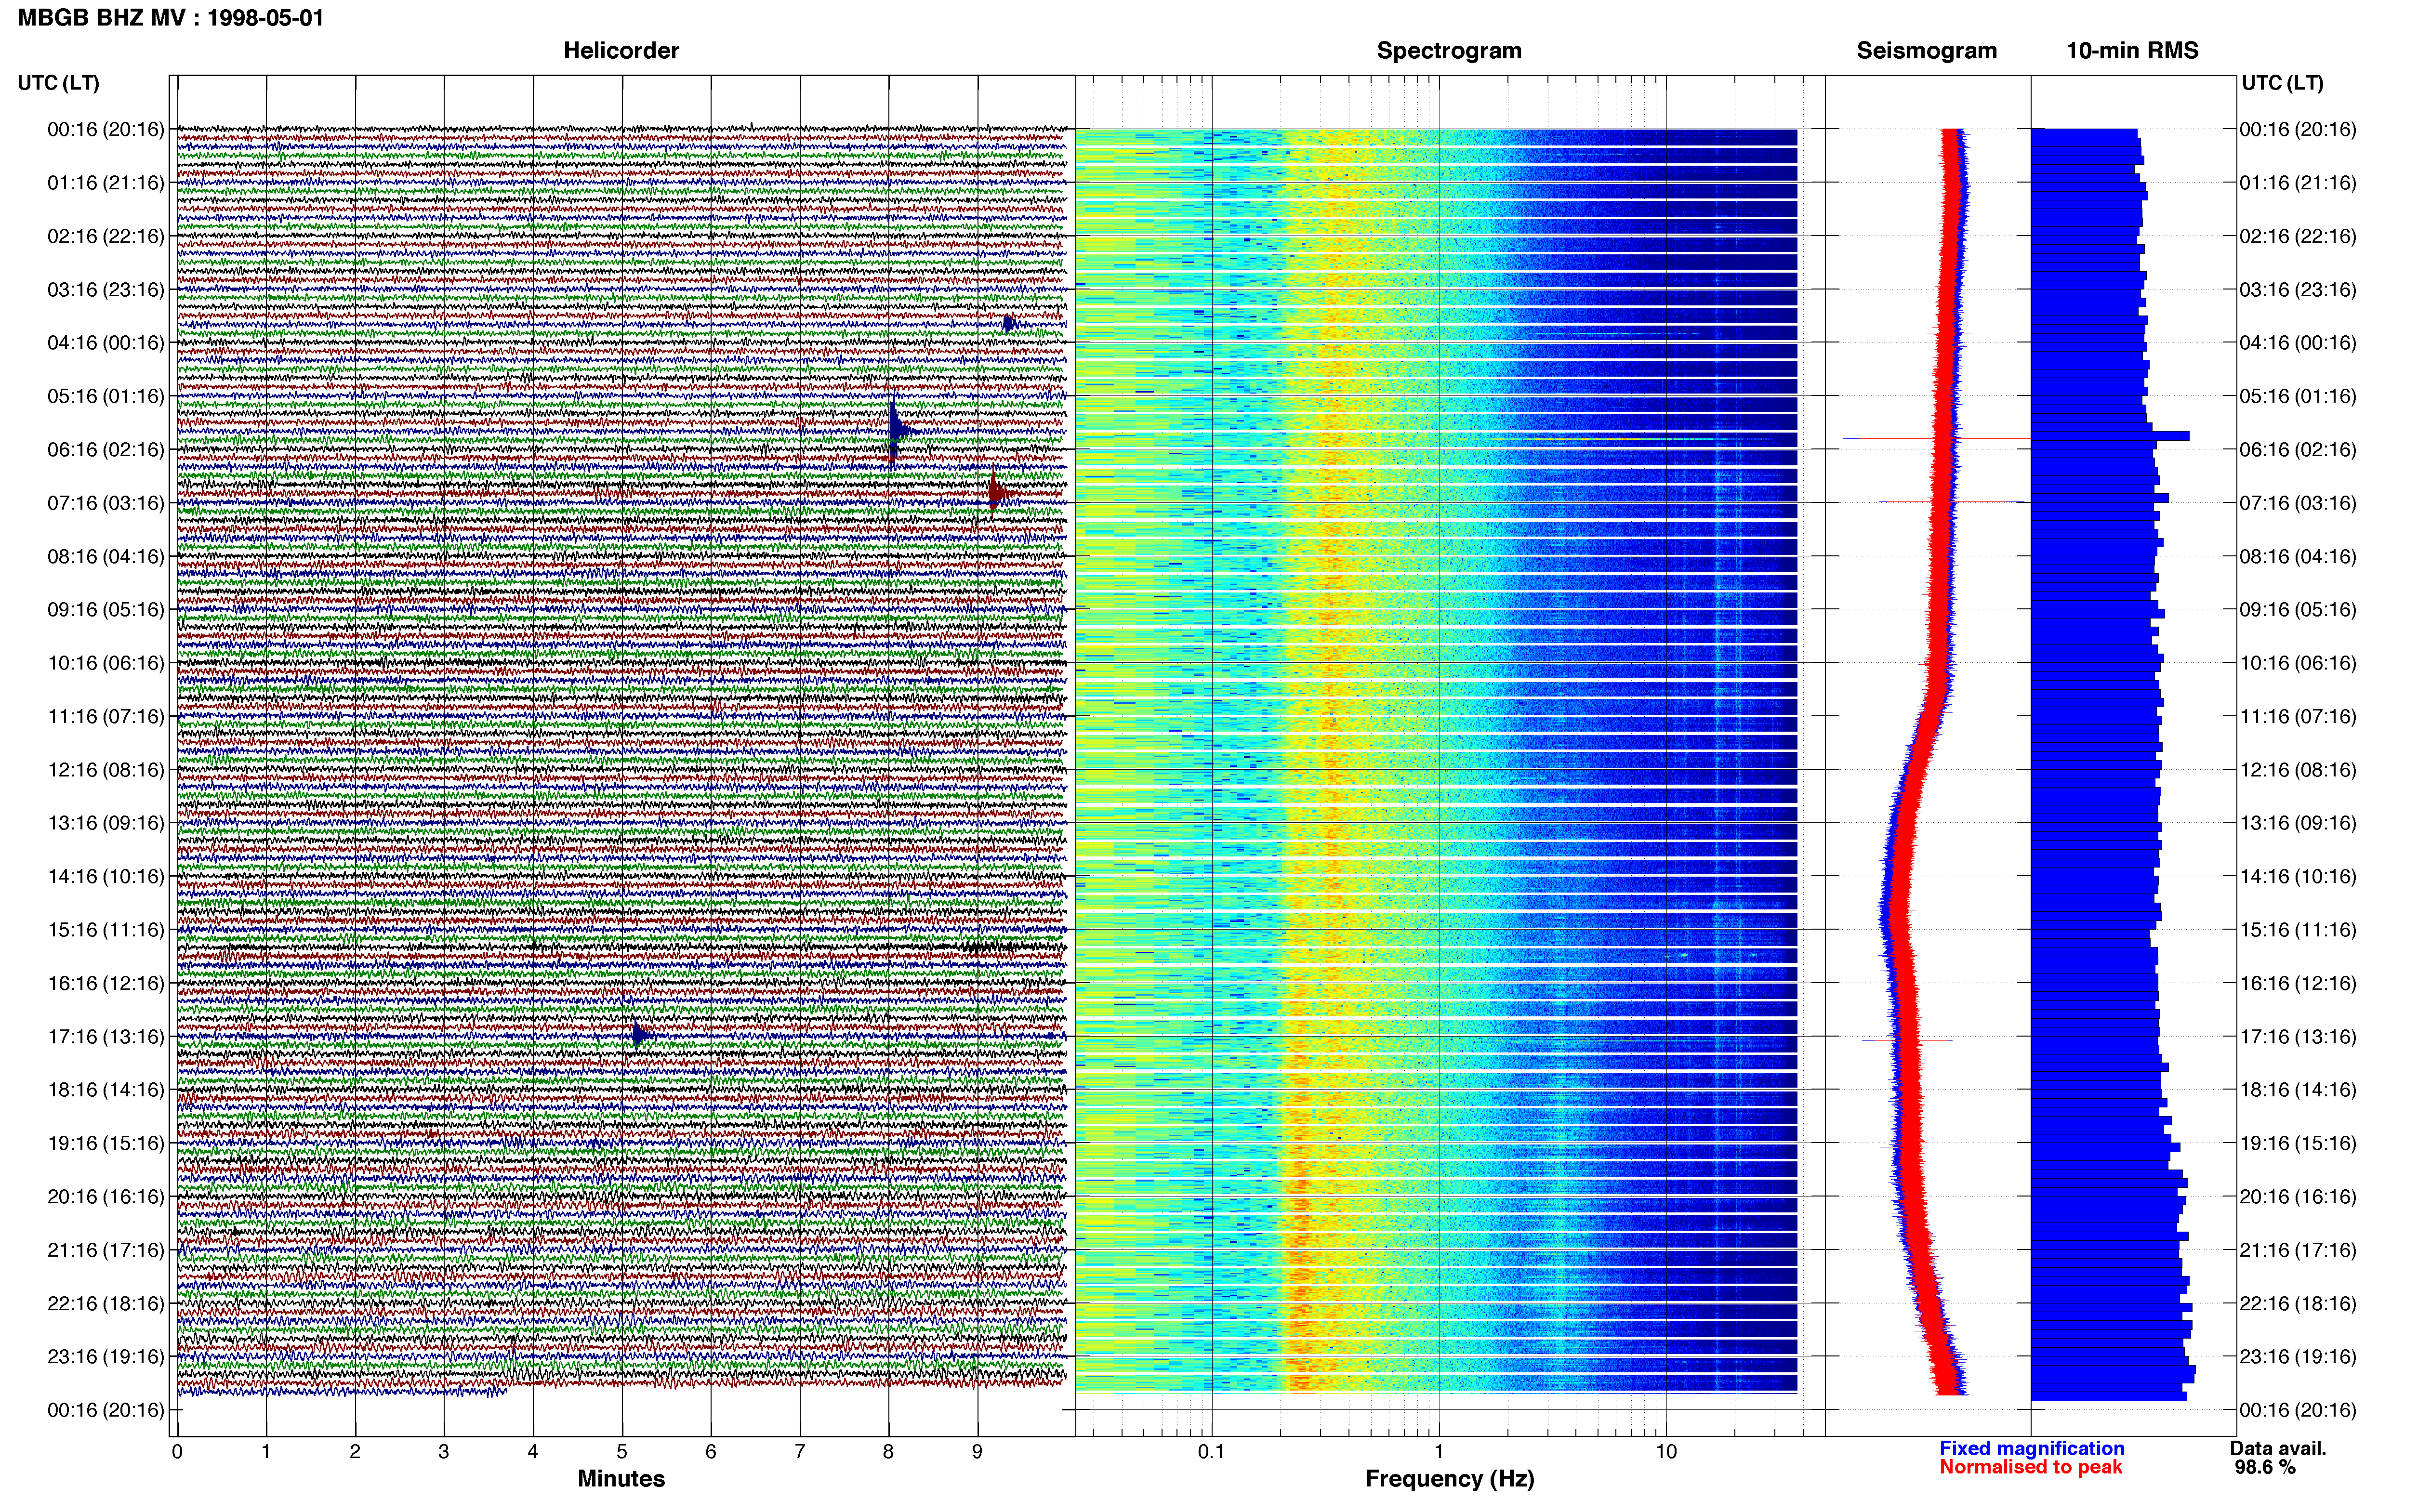The height and width of the screenshot is (1512, 2418).
Task: Click the left 'UTC (LT)' axis label
Action: click(59, 83)
